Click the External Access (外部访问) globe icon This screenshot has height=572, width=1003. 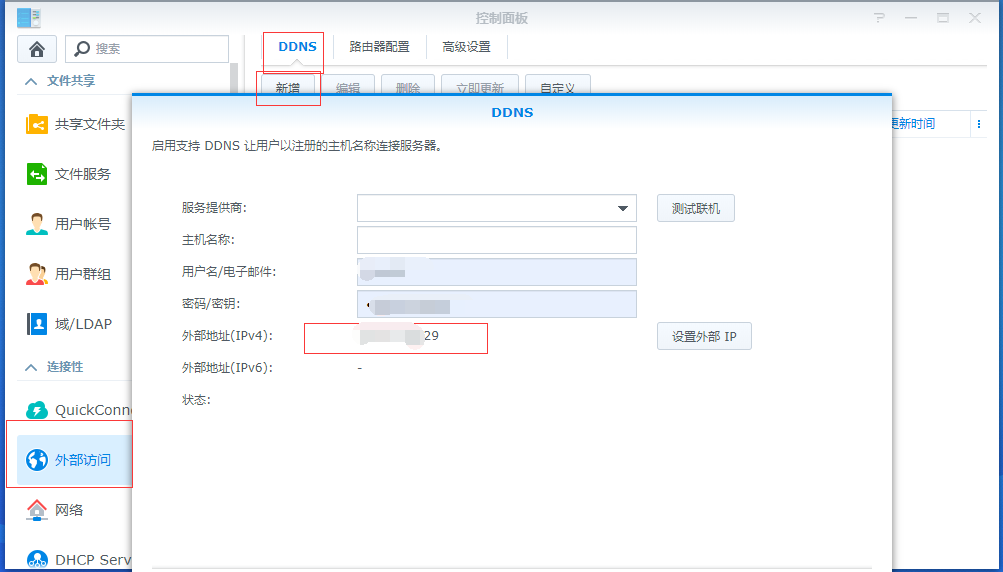click(37, 460)
